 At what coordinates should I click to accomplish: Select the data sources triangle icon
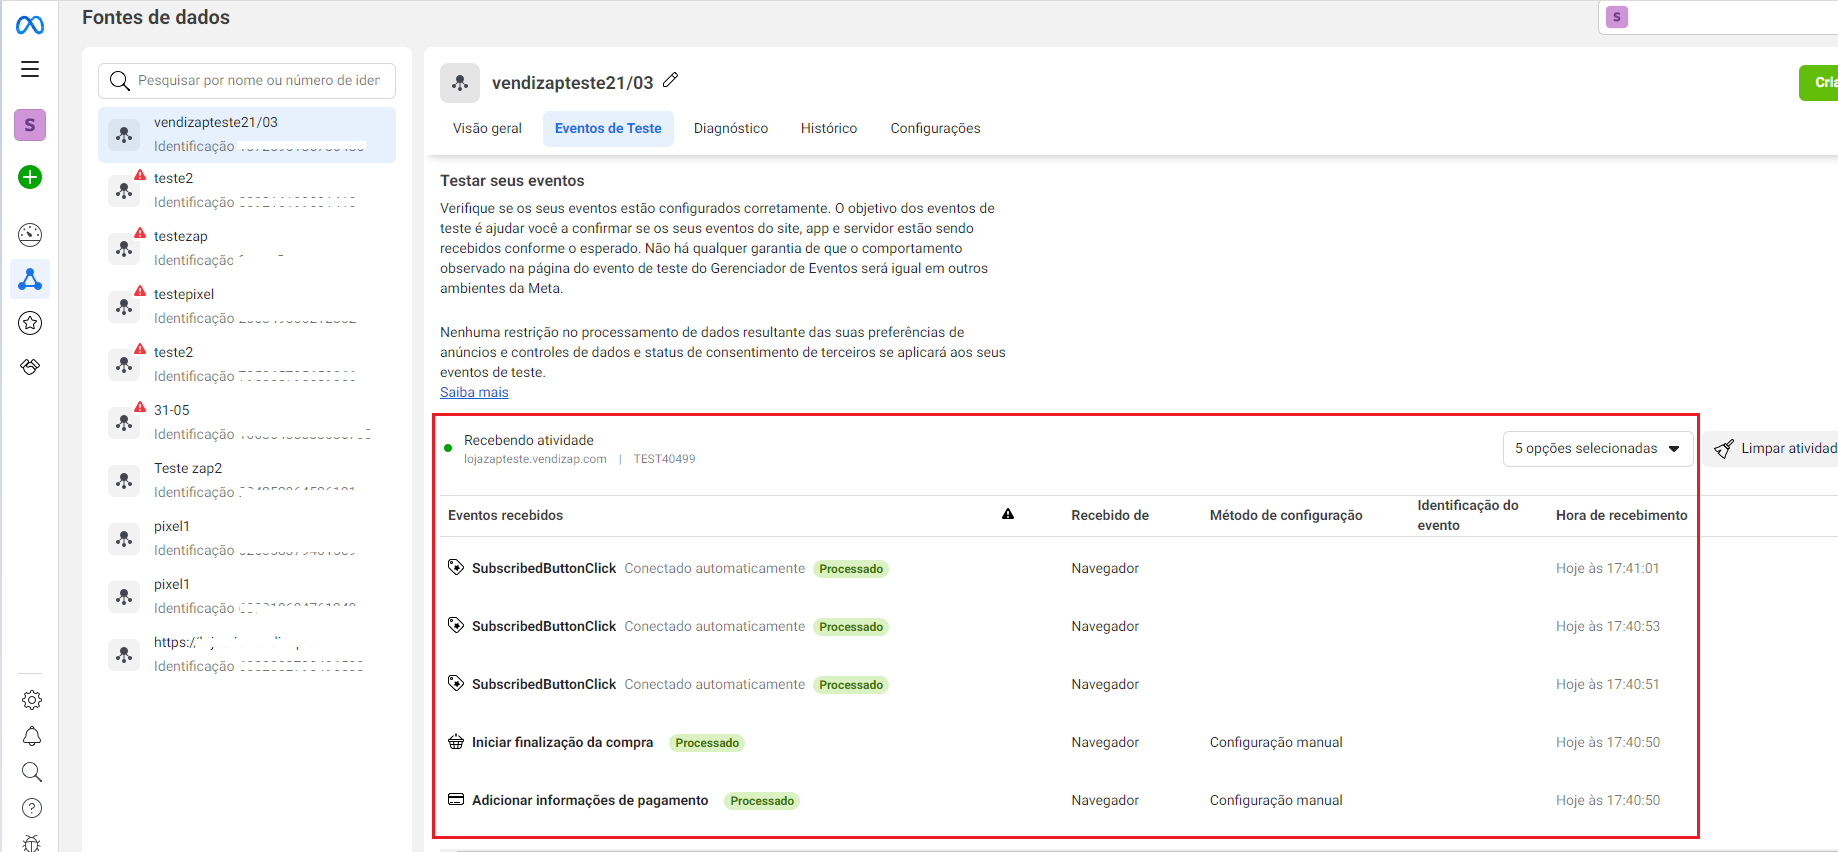point(30,279)
